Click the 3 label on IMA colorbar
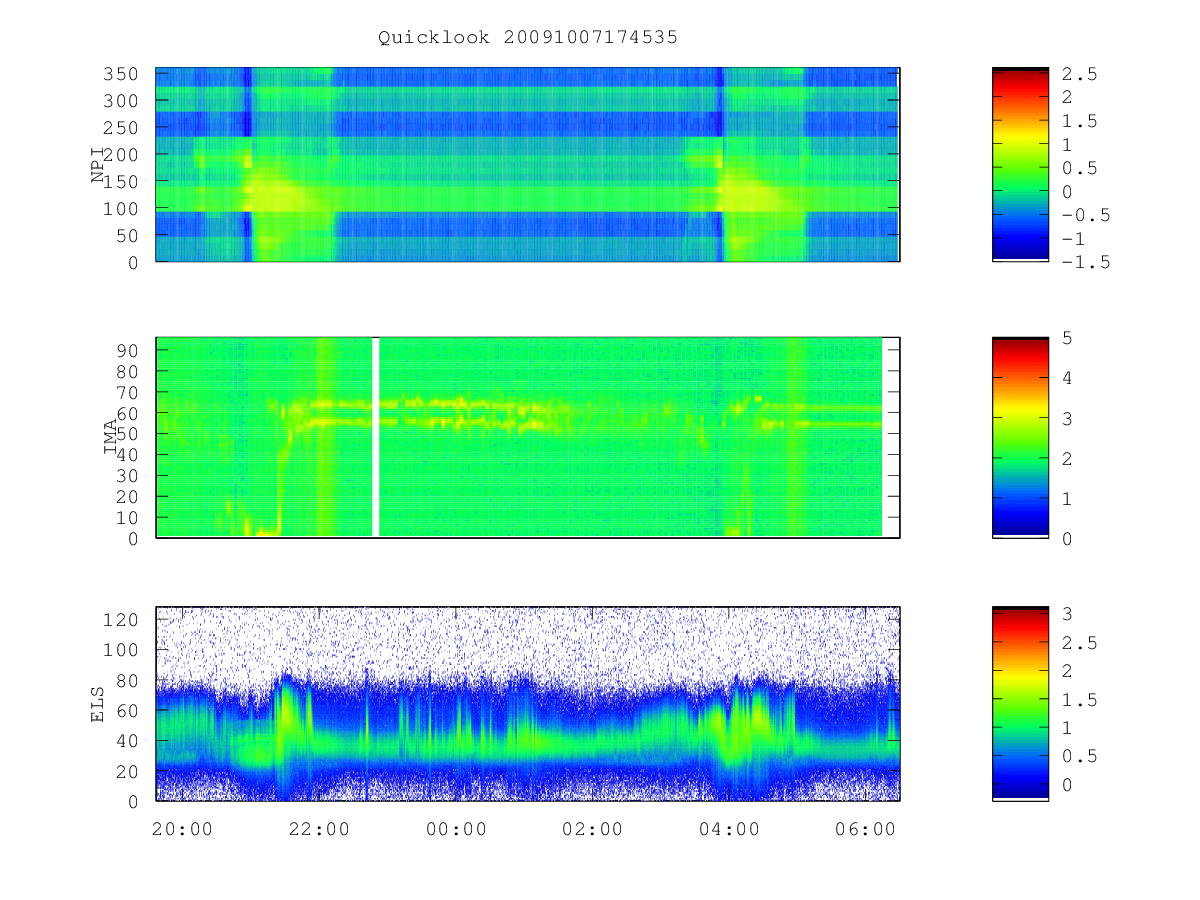The width and height of the screenshot is (1200, 900). tap(1068, 418)
